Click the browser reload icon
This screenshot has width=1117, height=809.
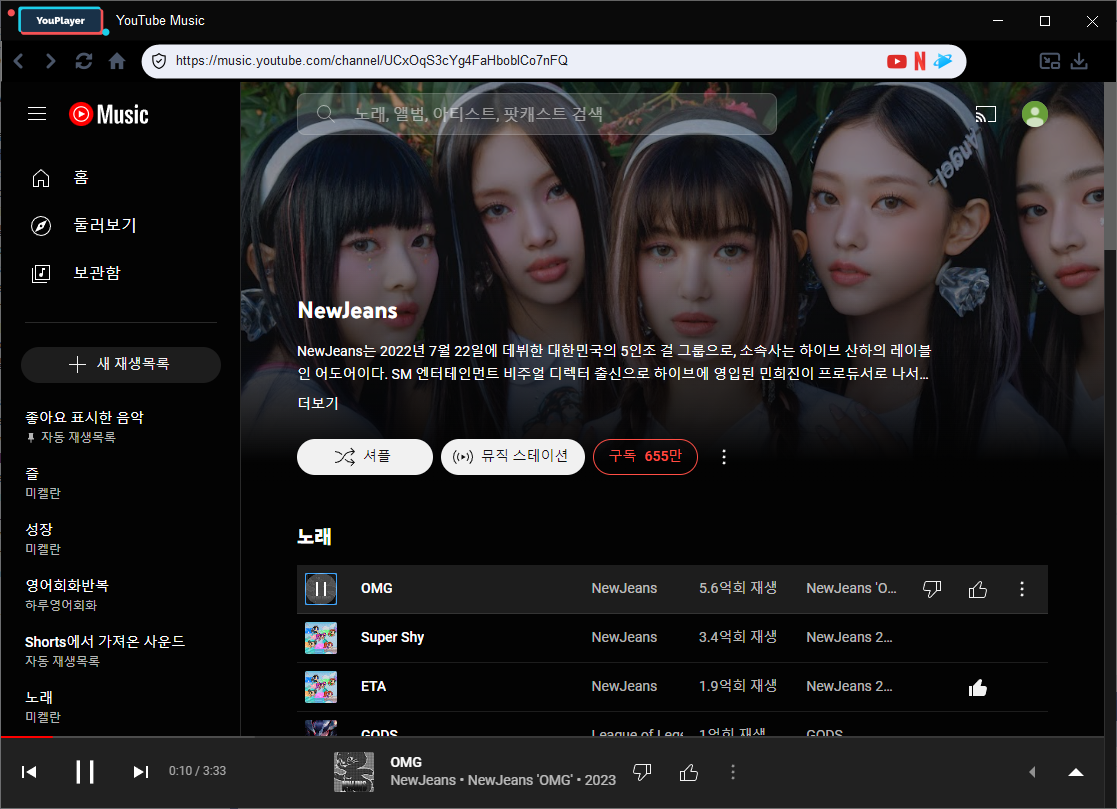coord(84,61)
